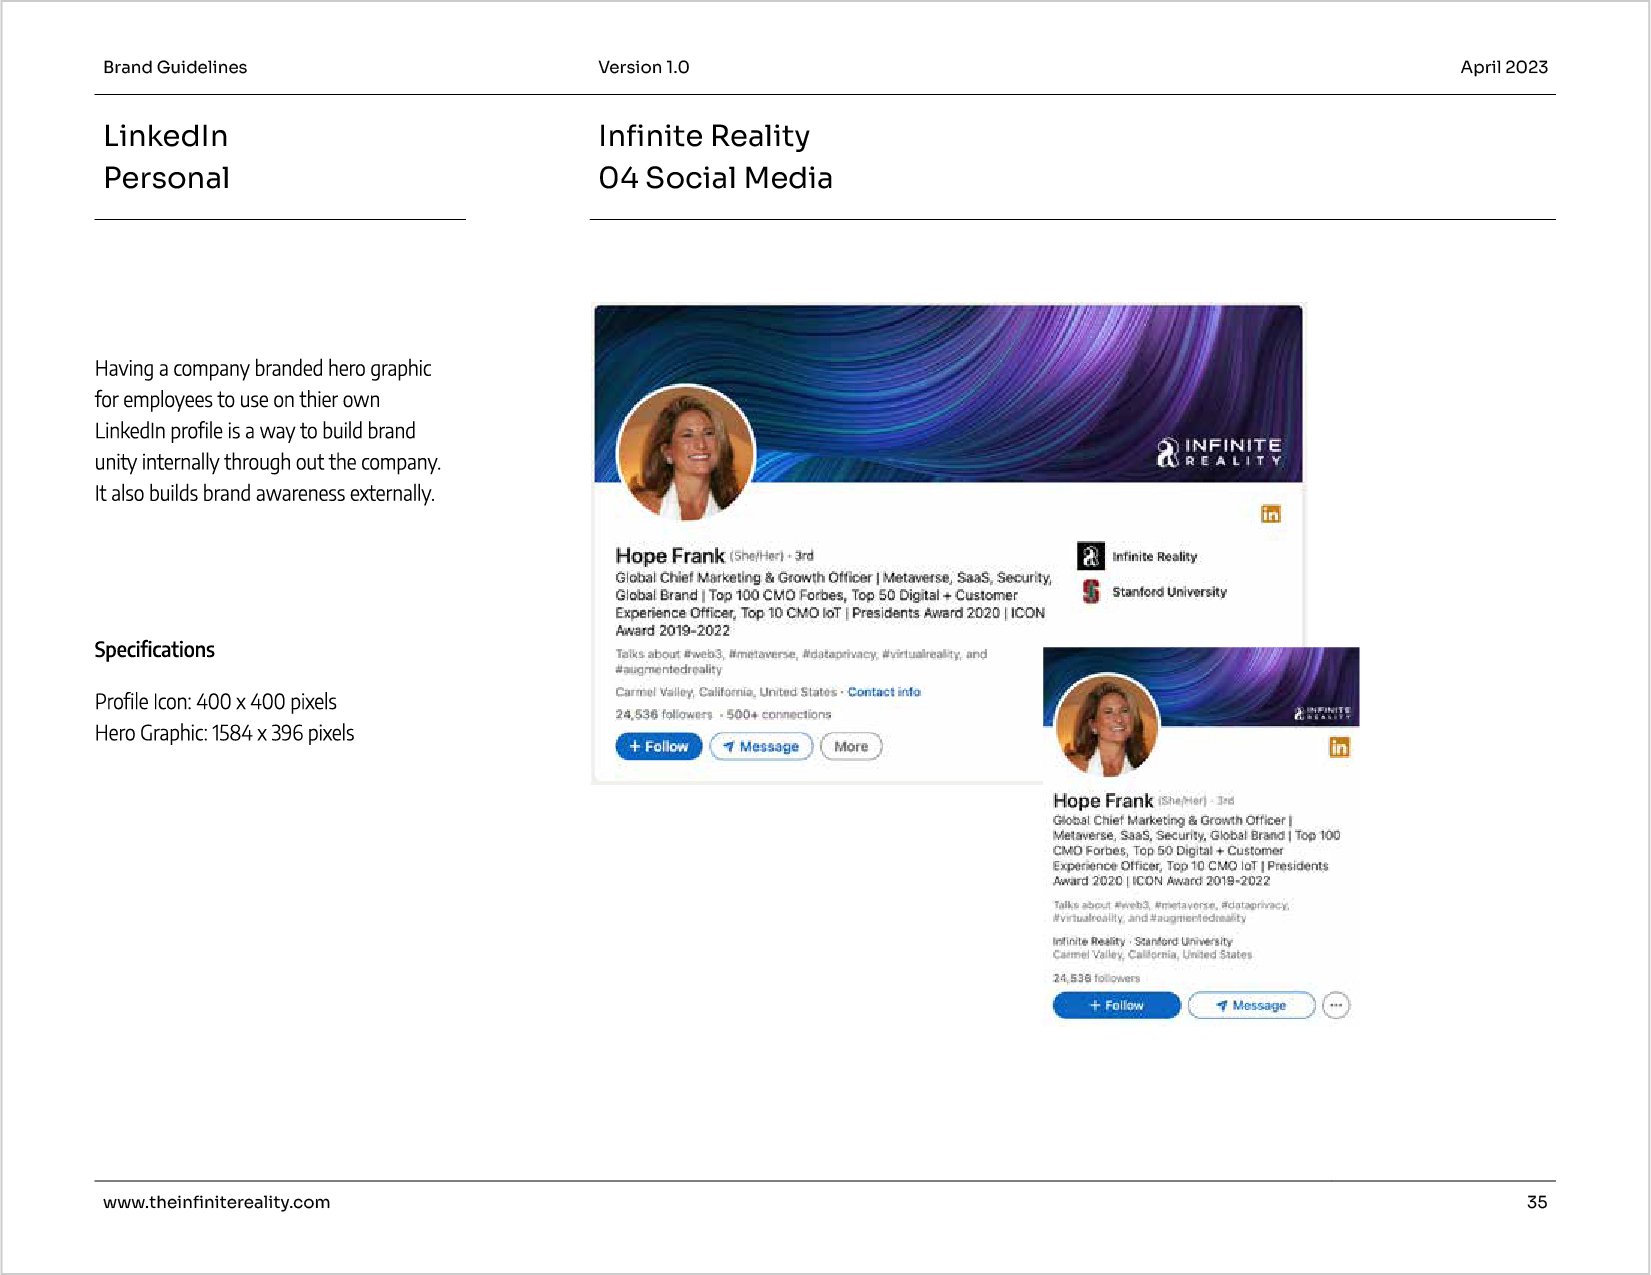Click the Stanford University label on the larger card
This screenshot has width=1651, height=1275.
click(x=1169, y=592)
